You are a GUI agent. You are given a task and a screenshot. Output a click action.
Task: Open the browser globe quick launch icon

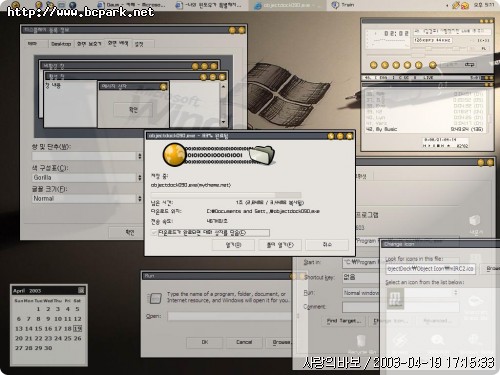[72, 5]
